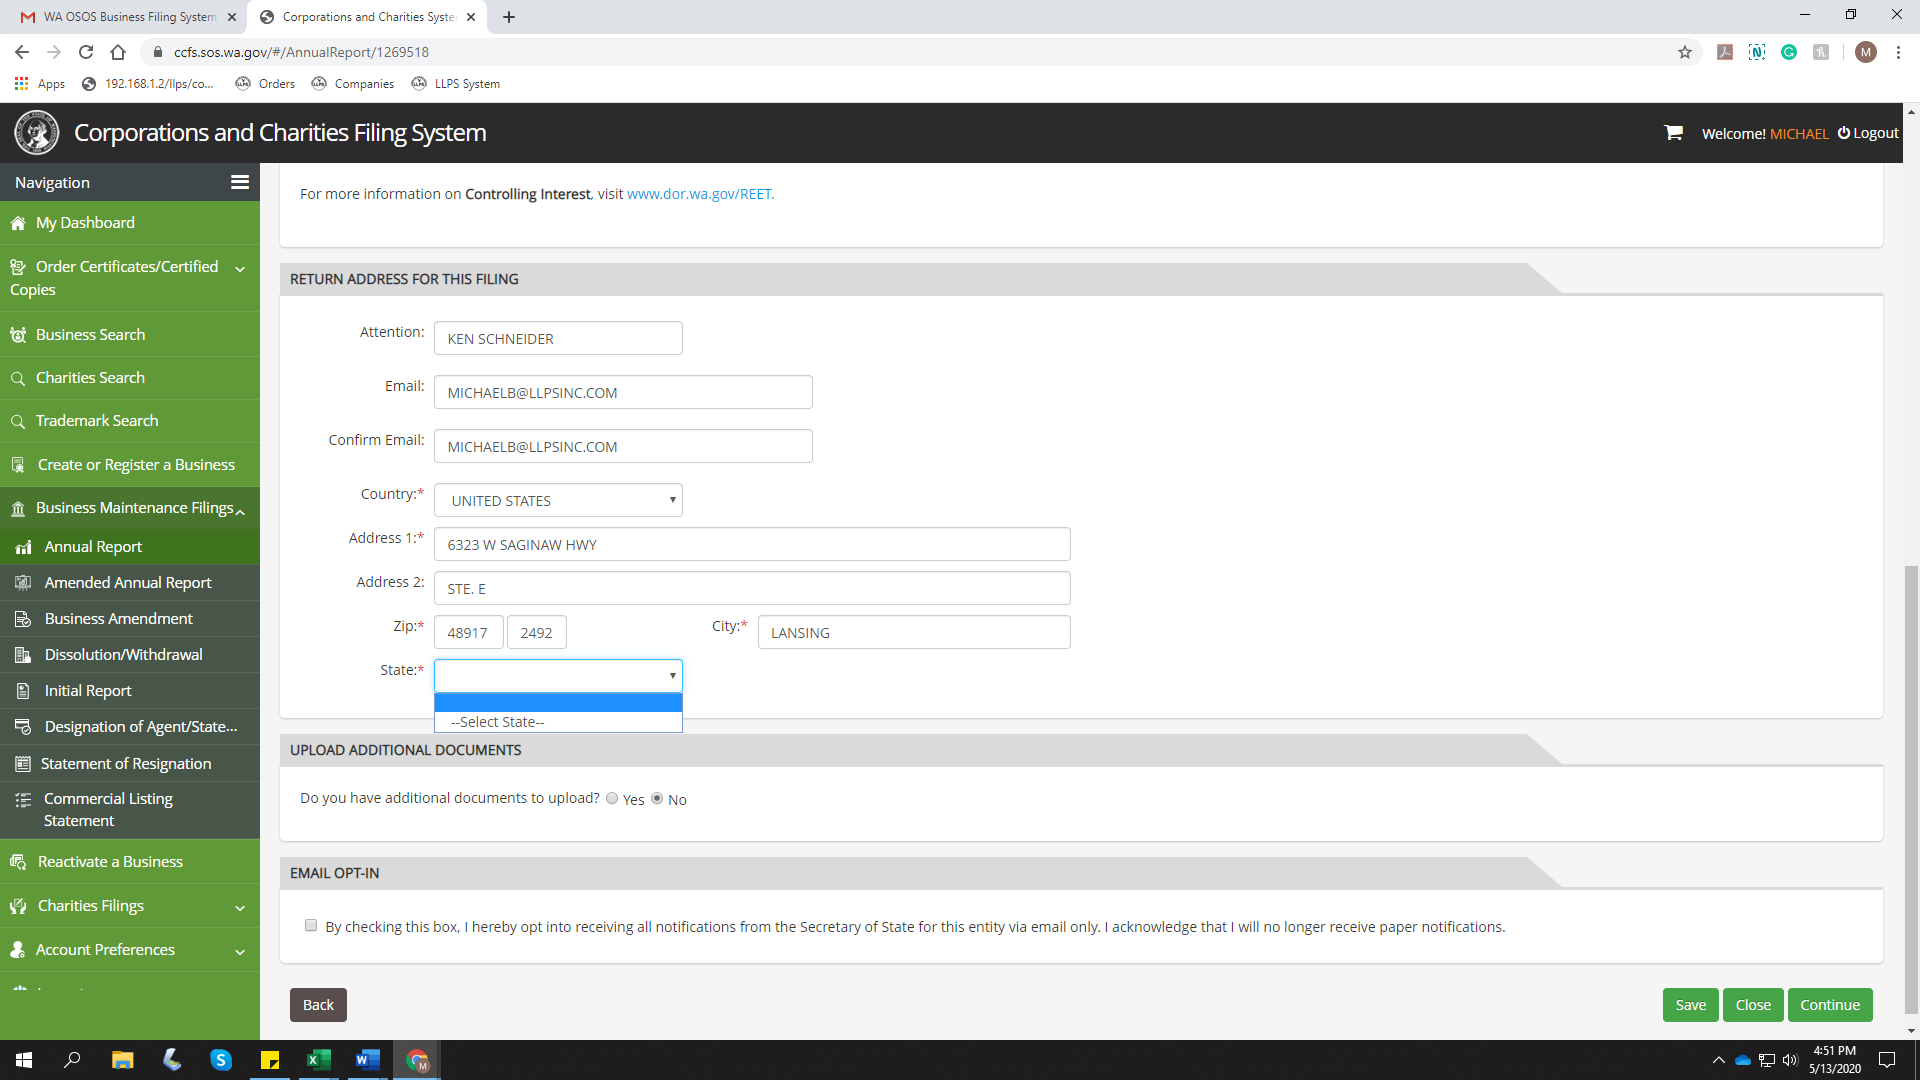Image resolution: width=1920 pixels, height=1080 pixels.
Task: Open the www.dor.wa.gov/REET link
Action: point(700,194)
